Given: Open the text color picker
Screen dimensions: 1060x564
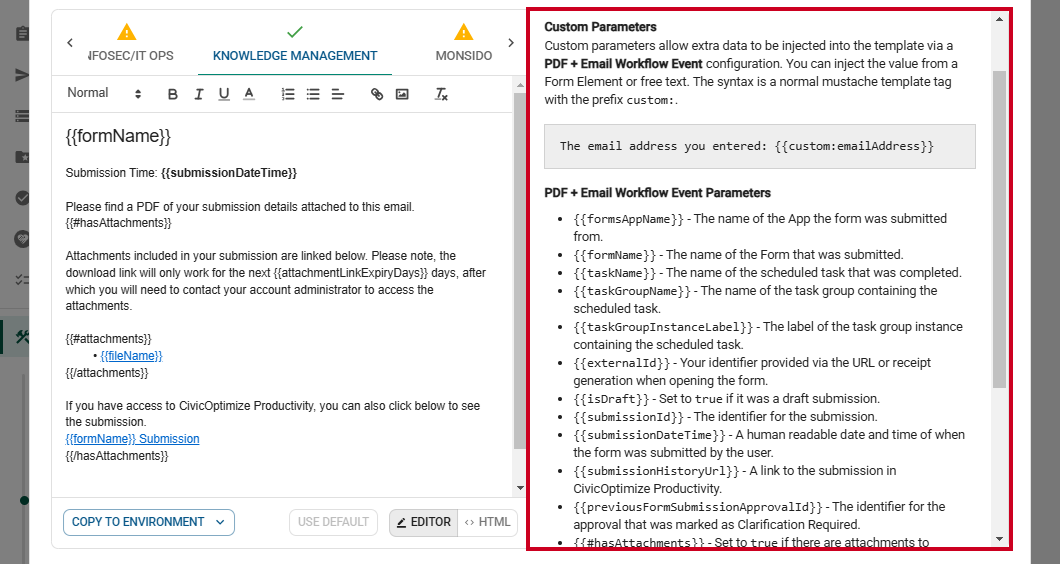Looking at the screenshot, I should [x=249, y=95].
